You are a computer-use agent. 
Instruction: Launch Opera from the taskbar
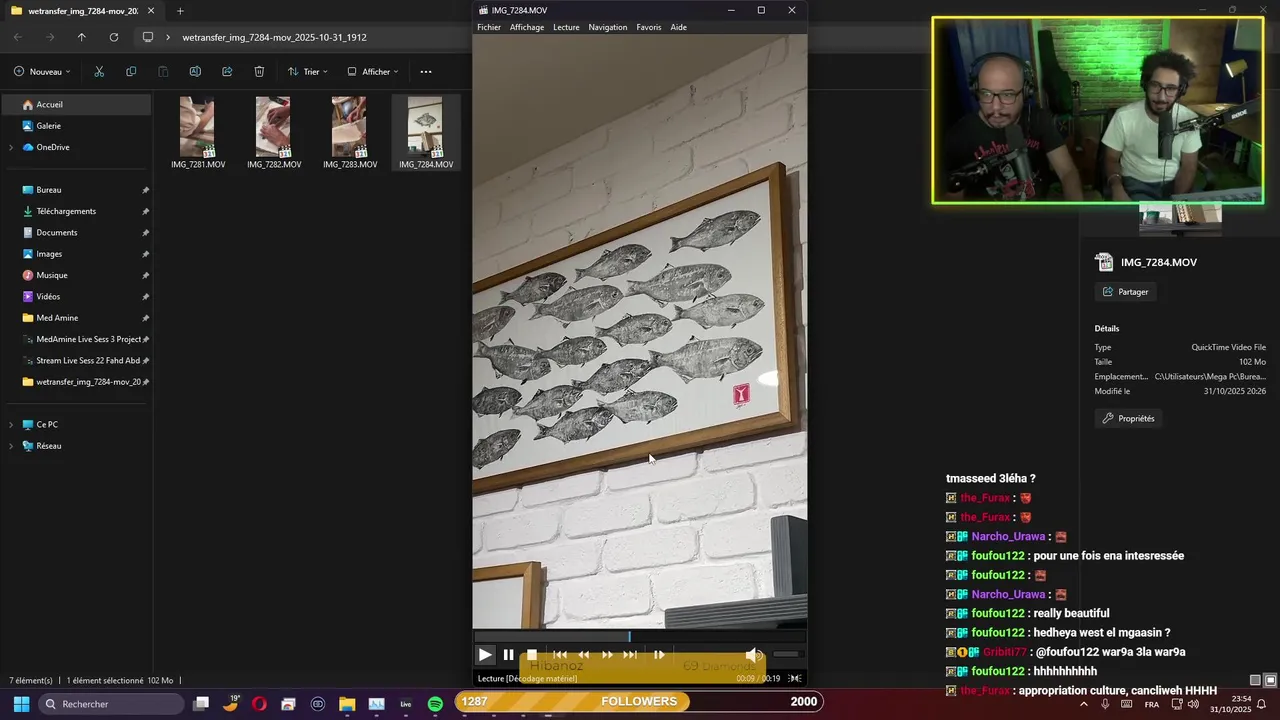(x=259, y=704)
